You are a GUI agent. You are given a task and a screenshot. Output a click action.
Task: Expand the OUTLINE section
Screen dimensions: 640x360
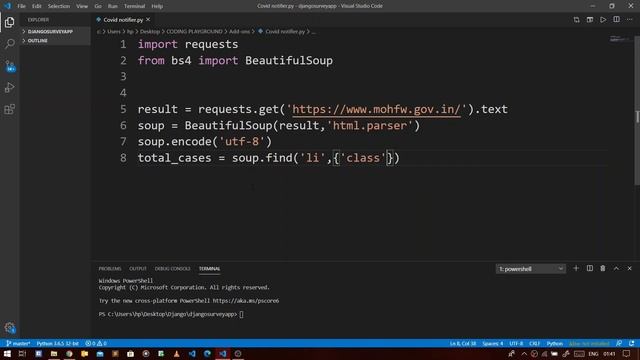tap(38, 41)
